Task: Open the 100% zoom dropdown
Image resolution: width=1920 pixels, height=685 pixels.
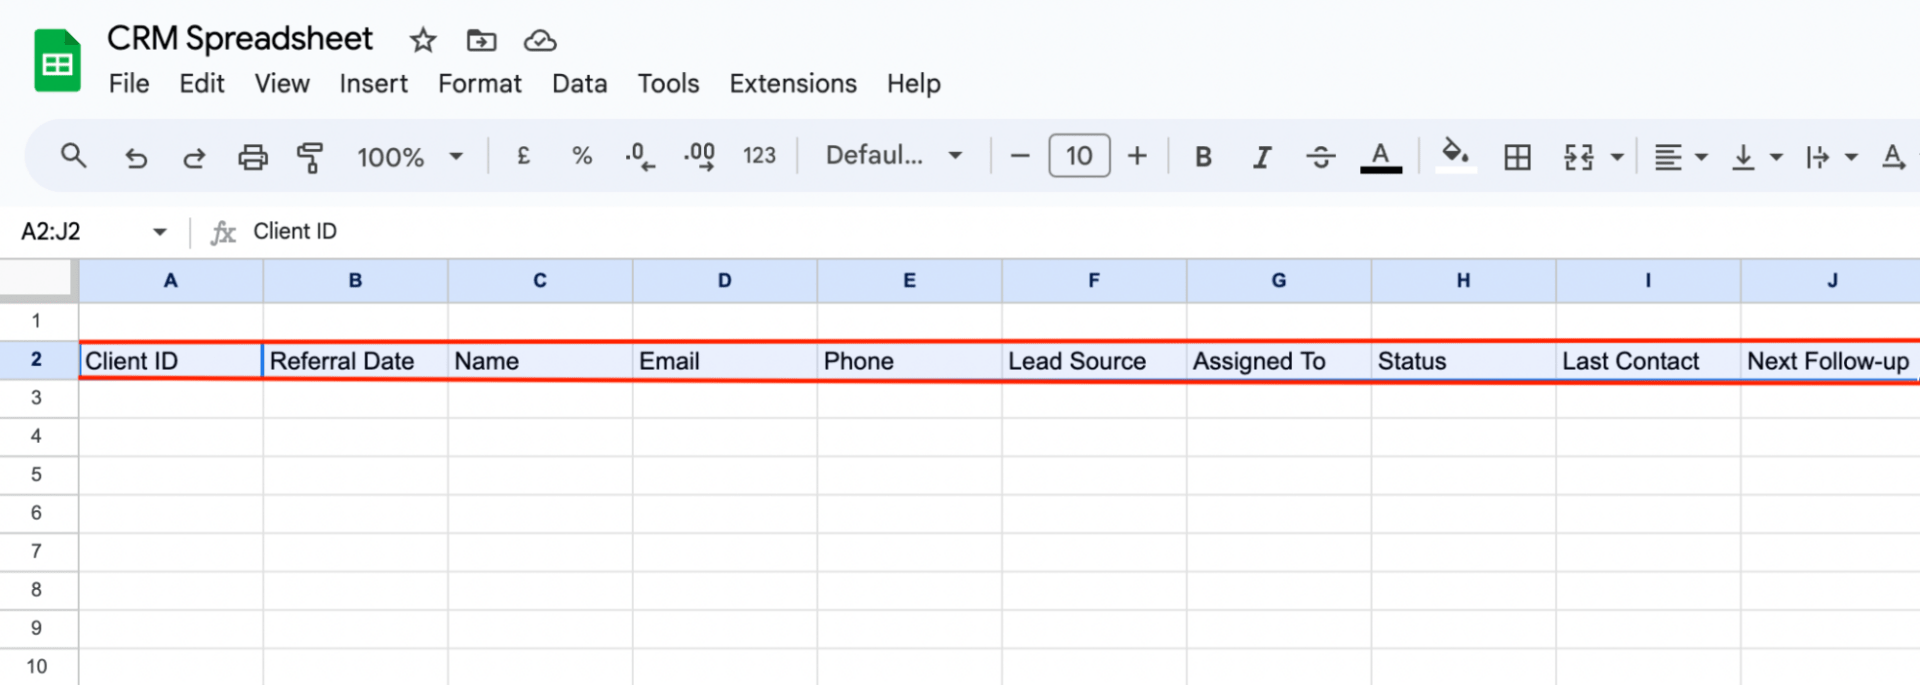Action: coord(410,157)
